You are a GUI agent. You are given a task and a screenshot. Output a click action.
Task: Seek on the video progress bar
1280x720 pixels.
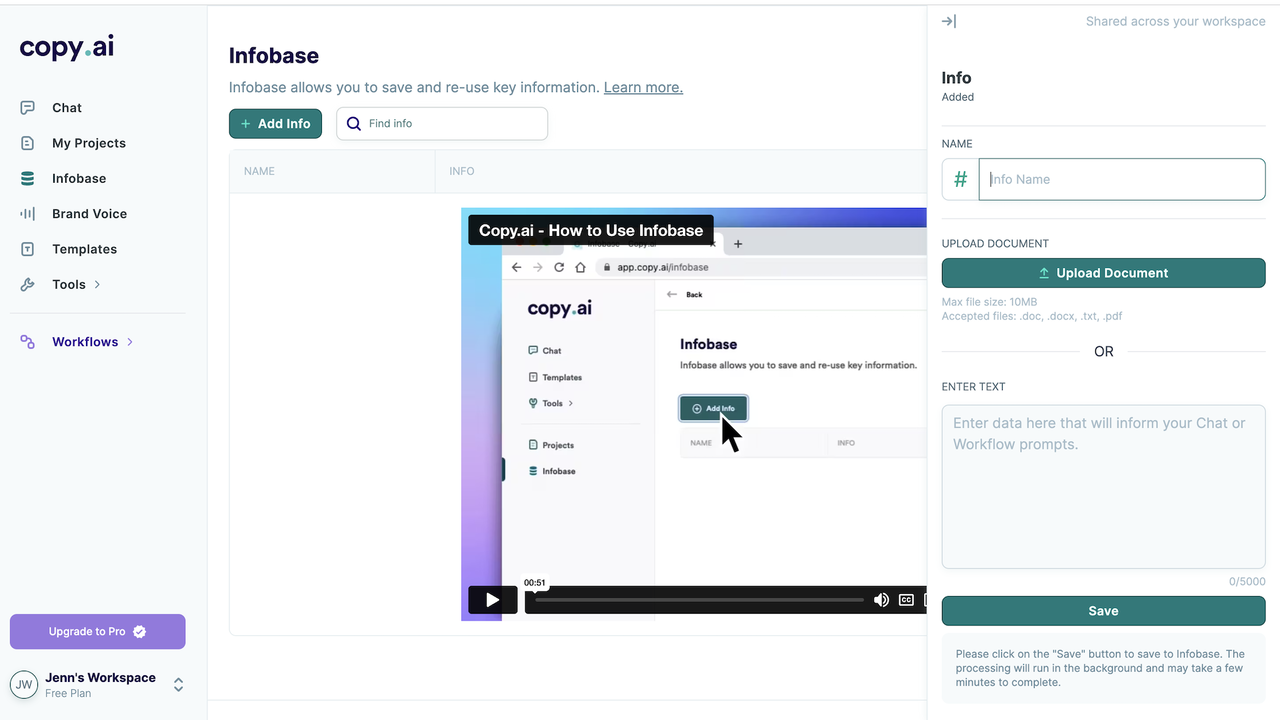click(x=699, y=600)
